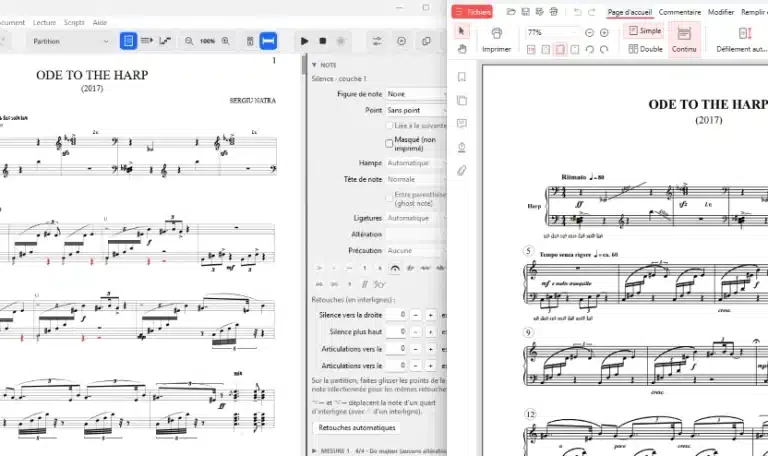This screenshot has width=768, height=456.
Task: Select the Simple page layout
Action: pos(645,31)
